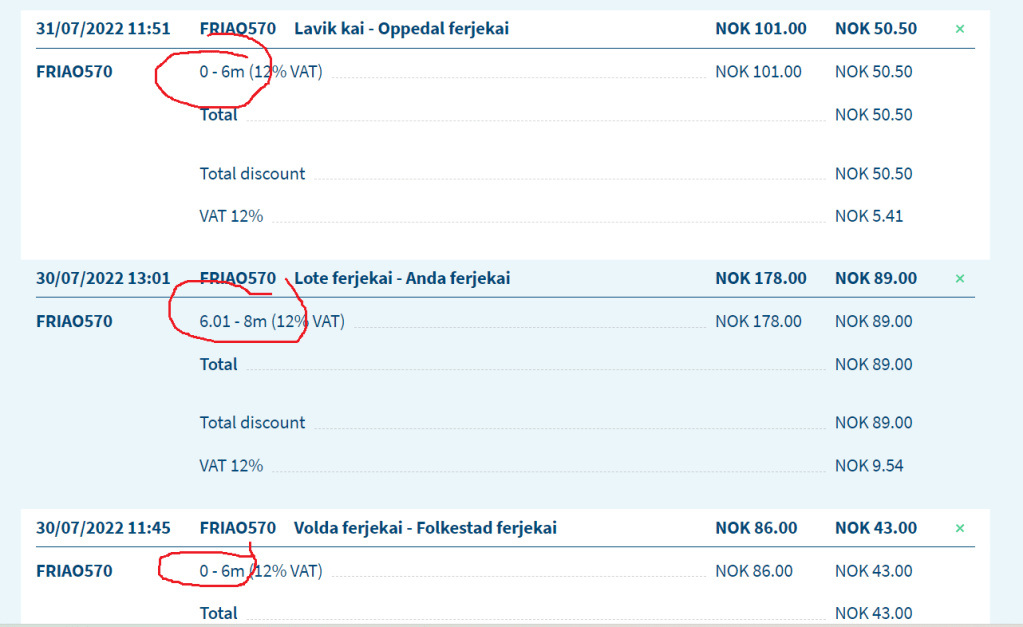Click the FRIAO570 plate beside 6.01 - 8m
The width and height of the screenshot is (1023, 627).
(x=74, y=321)
